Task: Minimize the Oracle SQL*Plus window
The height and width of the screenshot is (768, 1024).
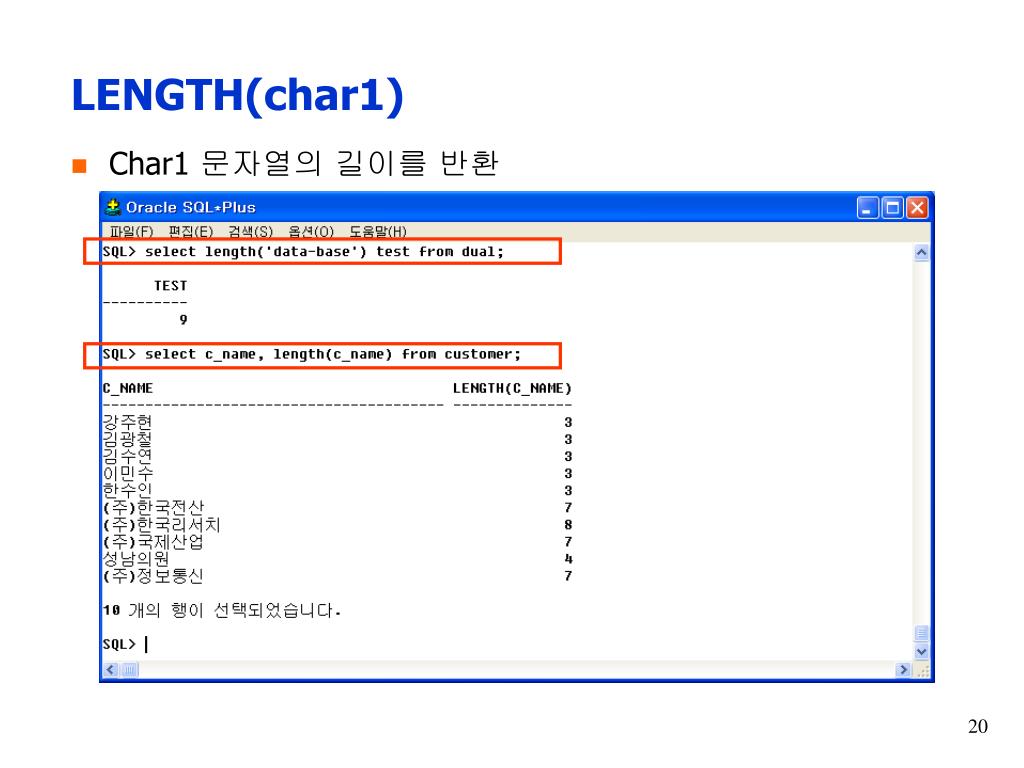Action: click(867, 208)
